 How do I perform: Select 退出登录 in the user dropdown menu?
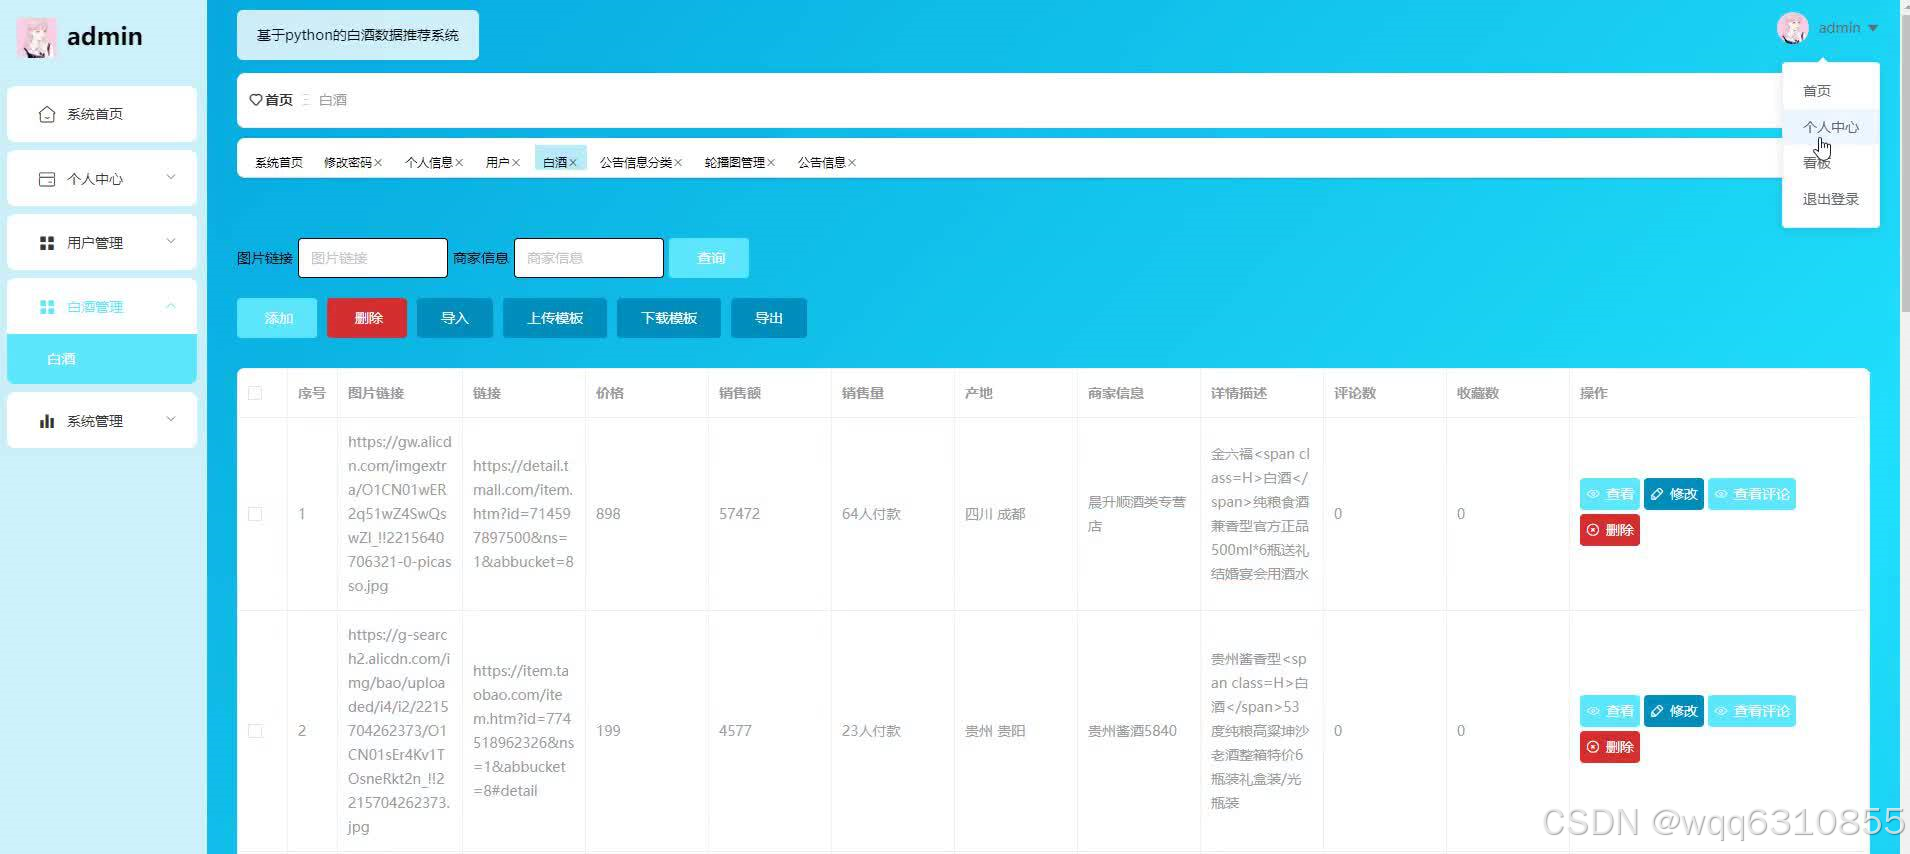(x=1830, y=199)
